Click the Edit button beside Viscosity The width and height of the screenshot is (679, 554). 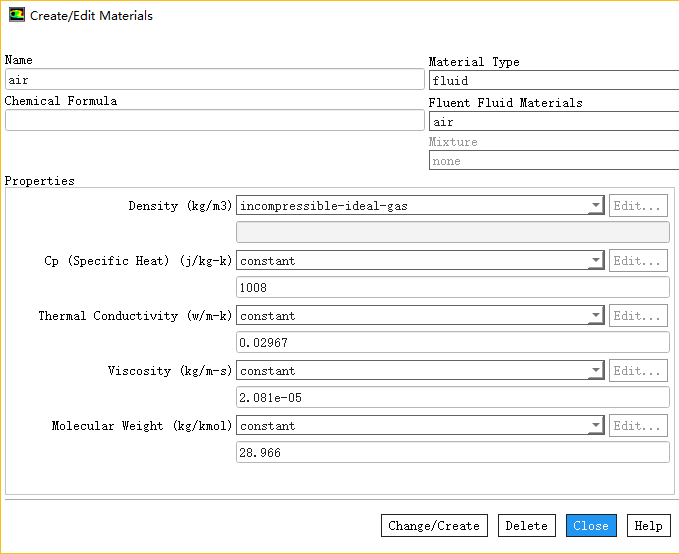[638, 371]
